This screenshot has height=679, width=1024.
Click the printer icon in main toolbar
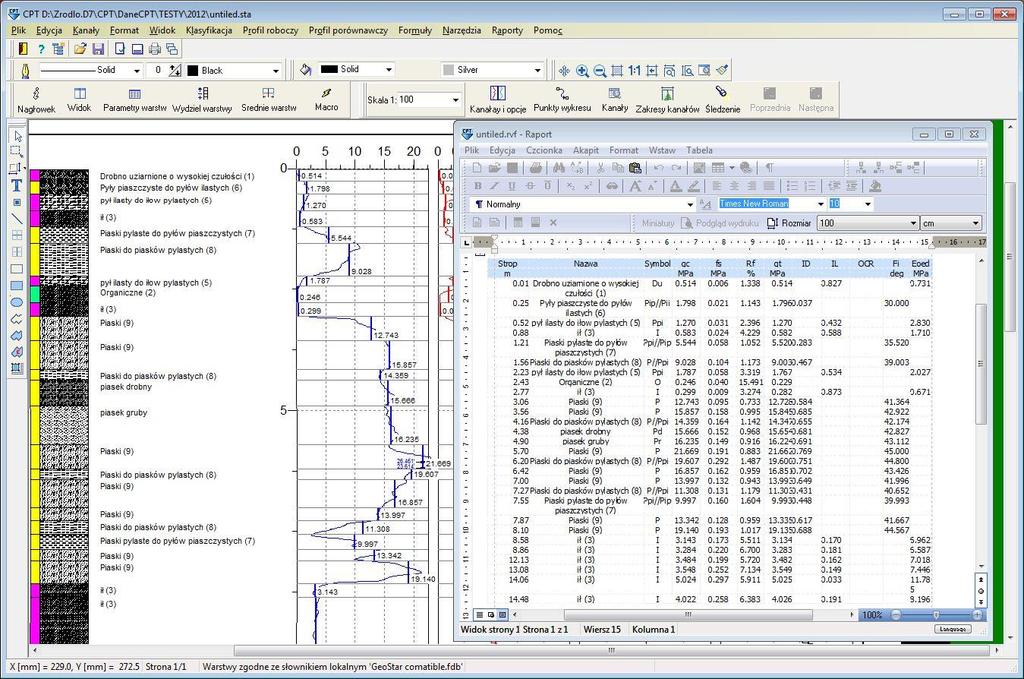pos(155,49)
